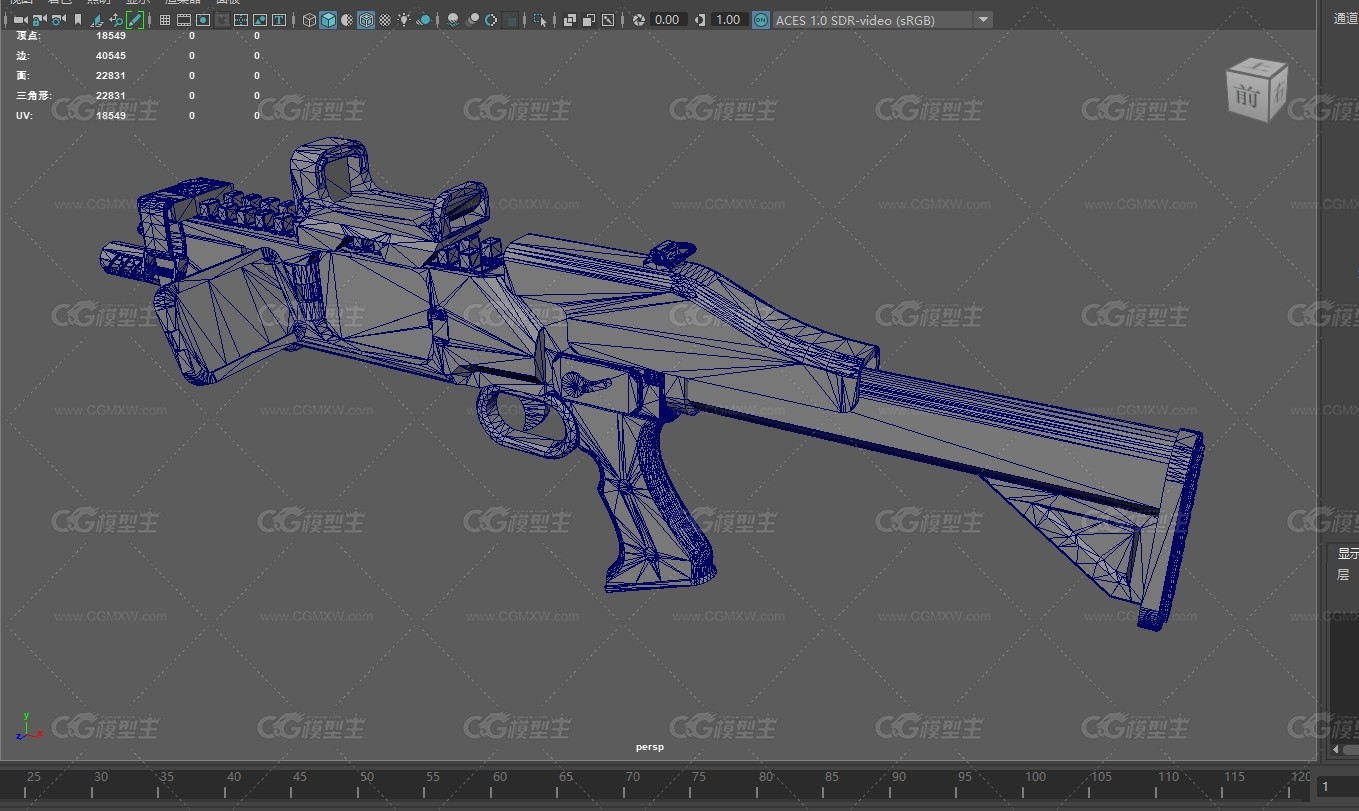The image size is (1359, 811).
Task: Toggle the Wireframe on Shaded icon
Action: coord(366,20)
